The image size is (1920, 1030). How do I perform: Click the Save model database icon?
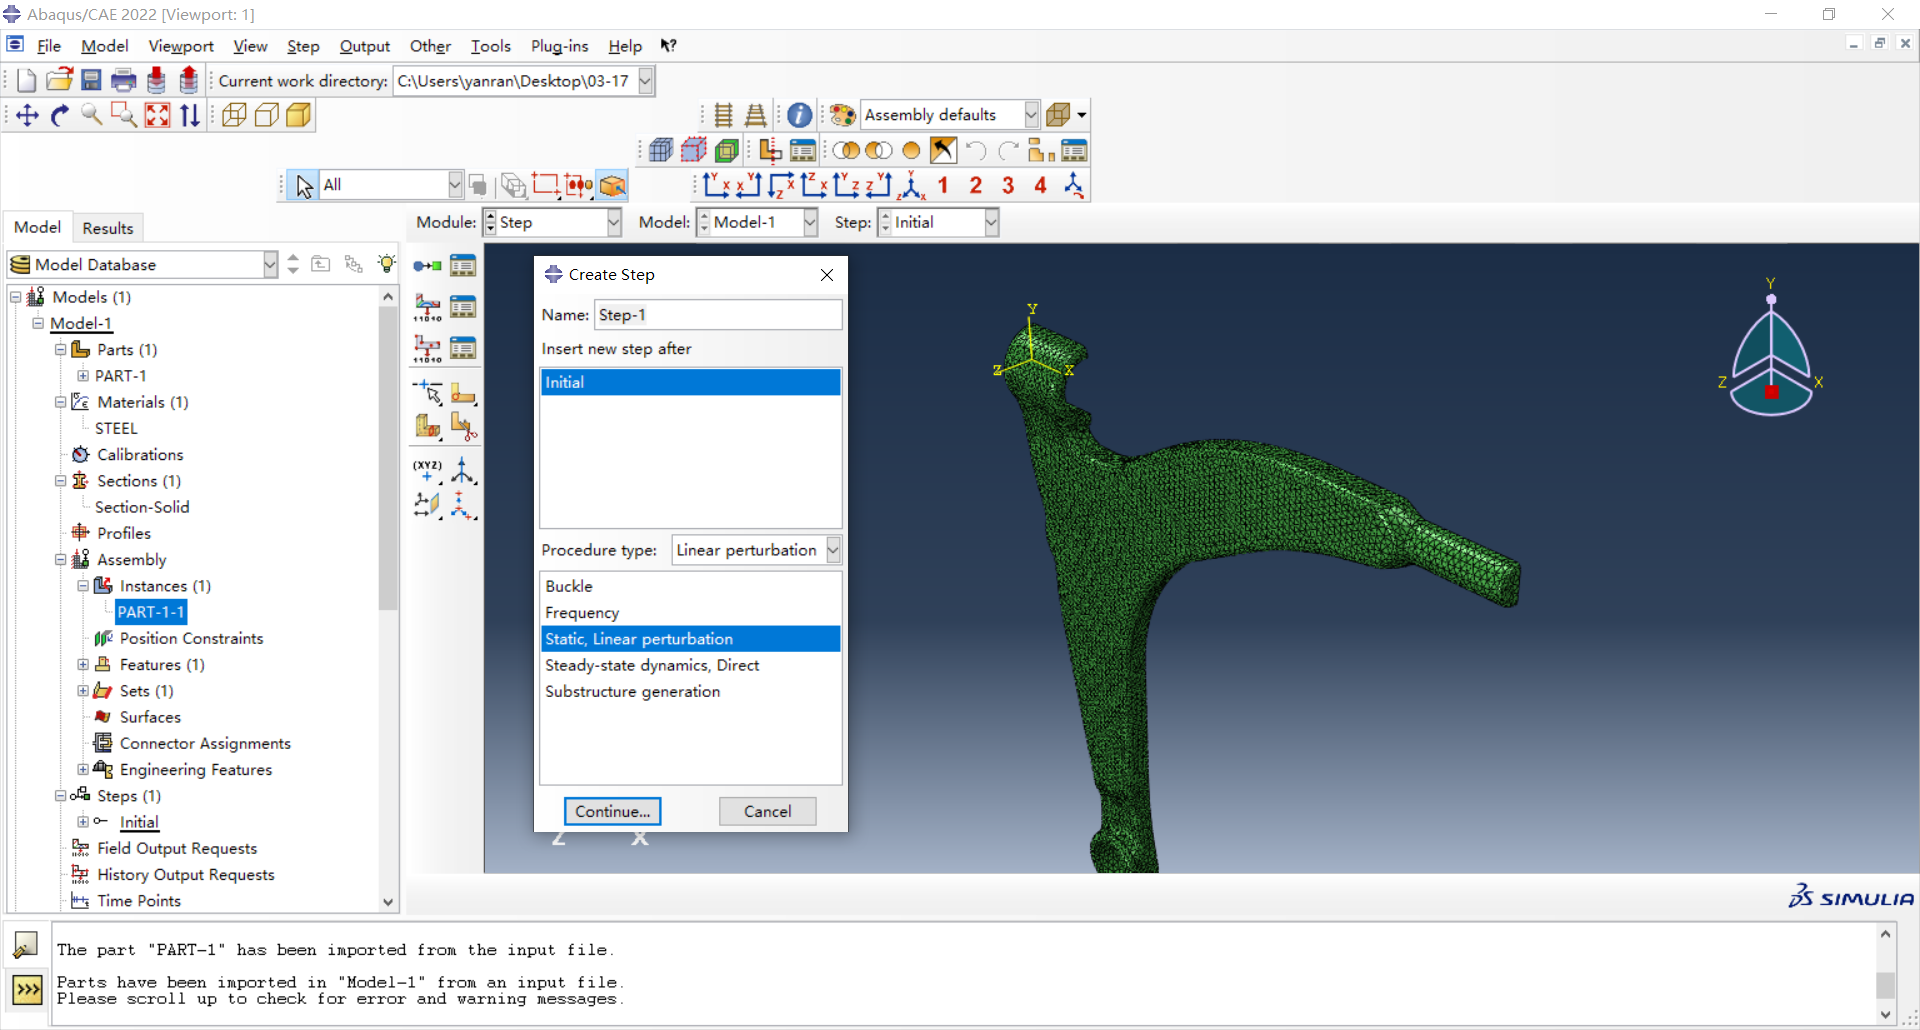[91, 81]
